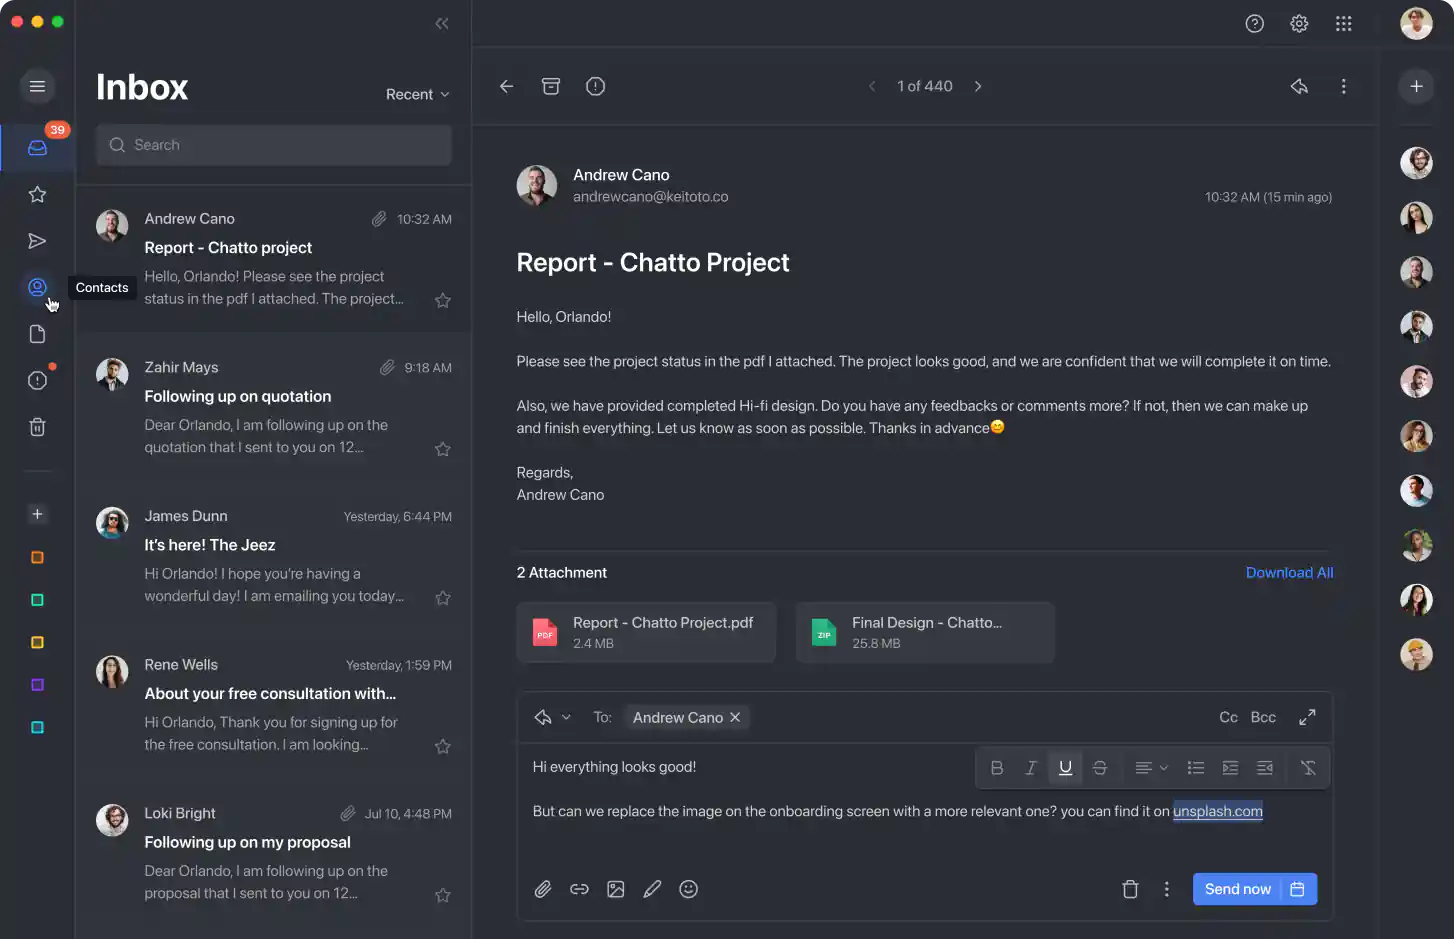Attach a file with the paperclip icon
1454x939 pixels.
[x=543, y=889]
